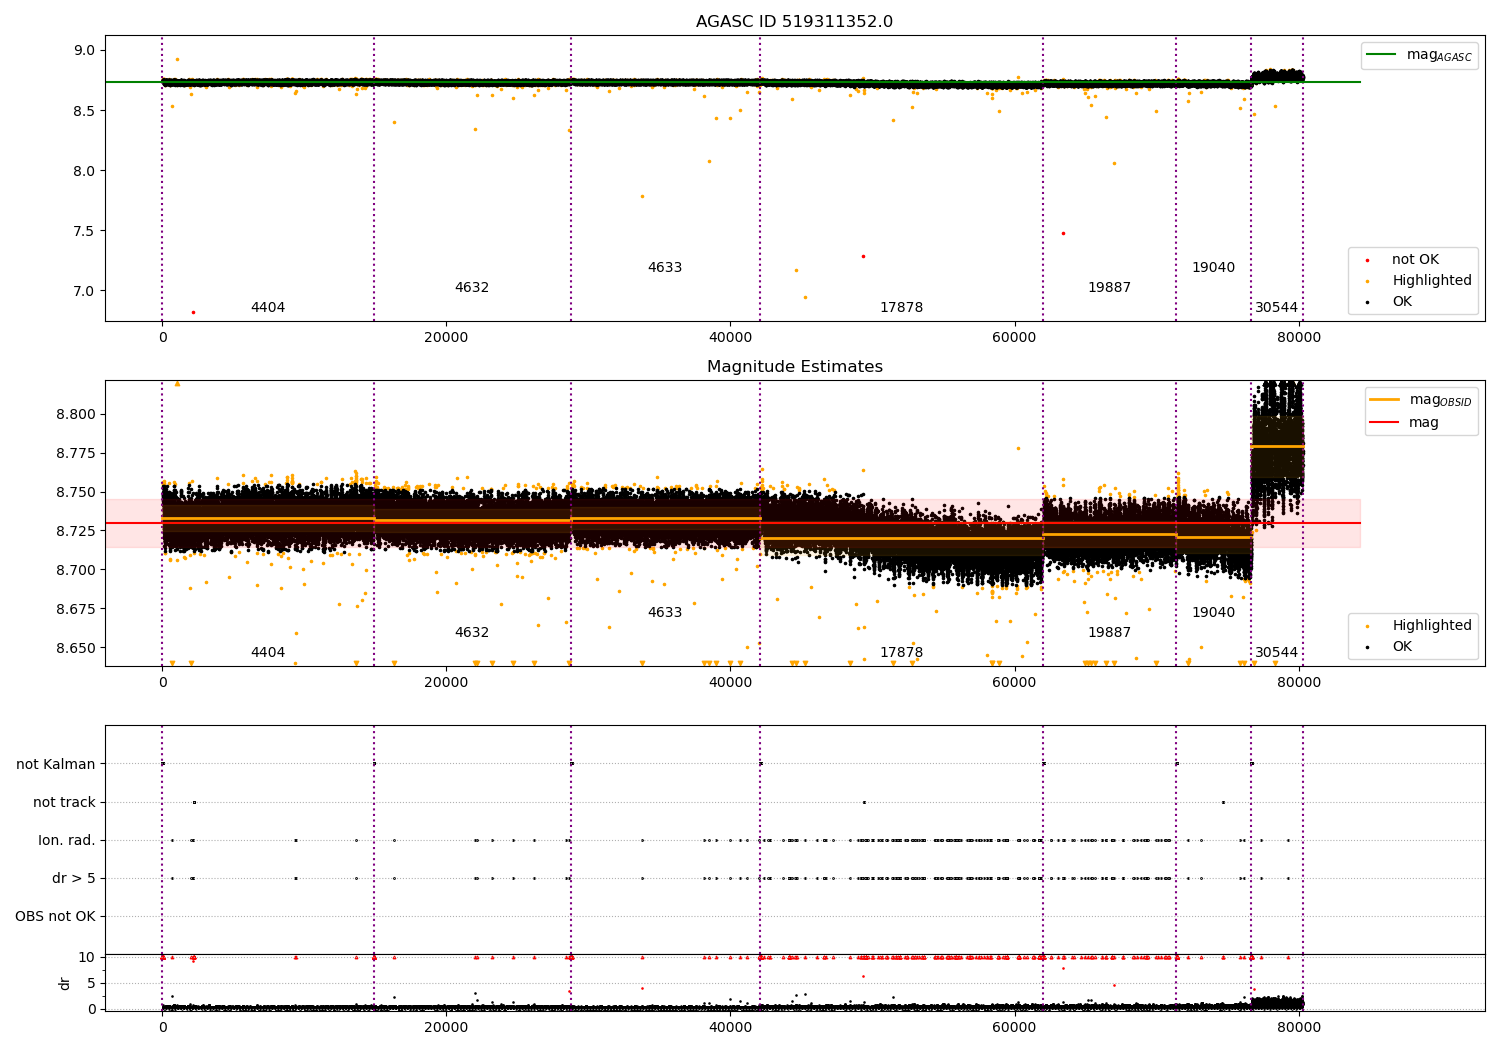
Task: Click y-axis tick label "8.0"
Action: pyautogui.click(x=84, y=171)
